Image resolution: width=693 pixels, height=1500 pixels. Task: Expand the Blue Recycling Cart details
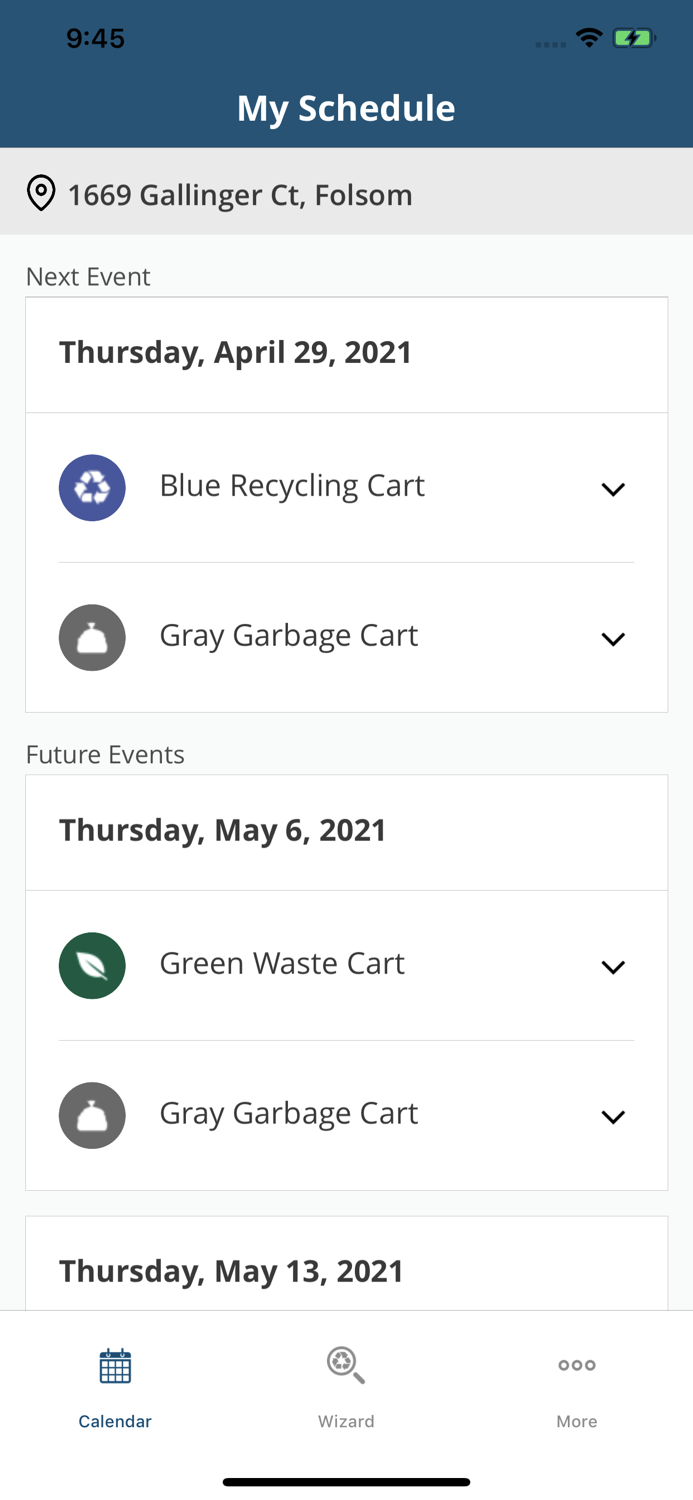(x=614, y=488)
